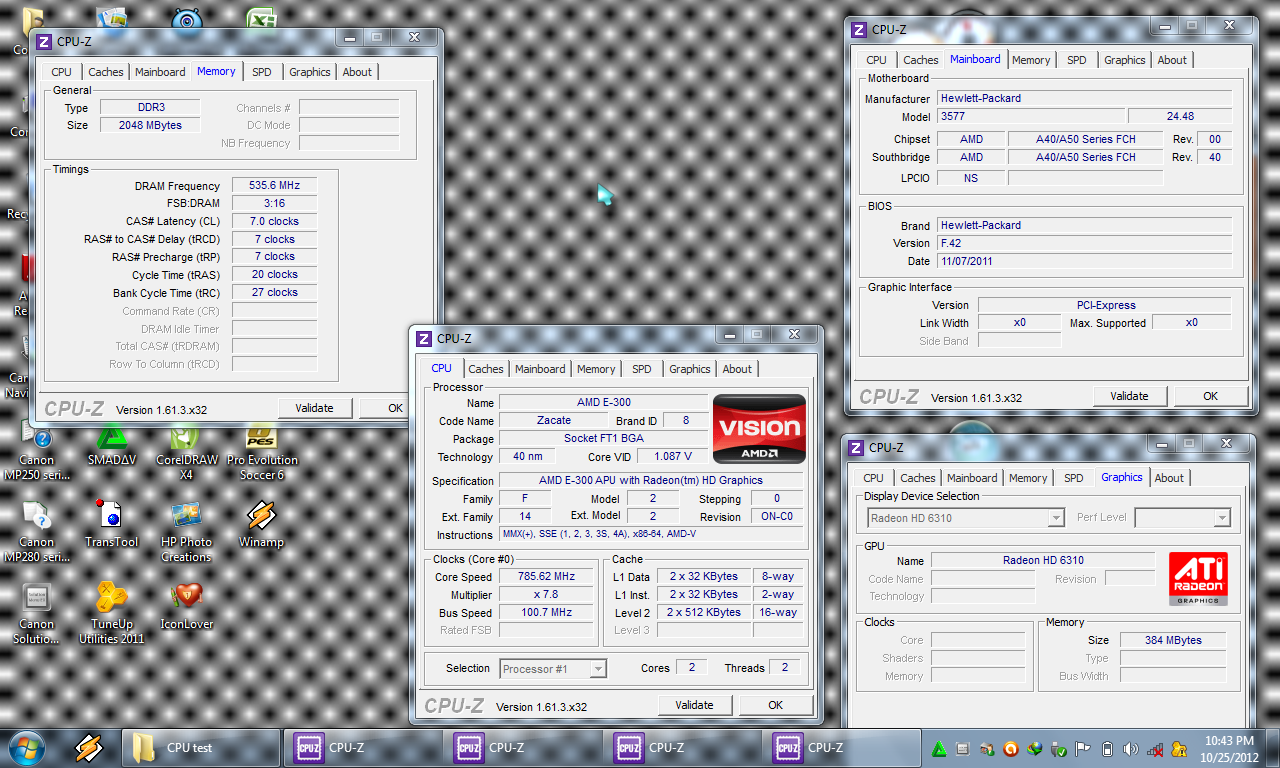Open About tab in Graphics window

(1169, 478)
